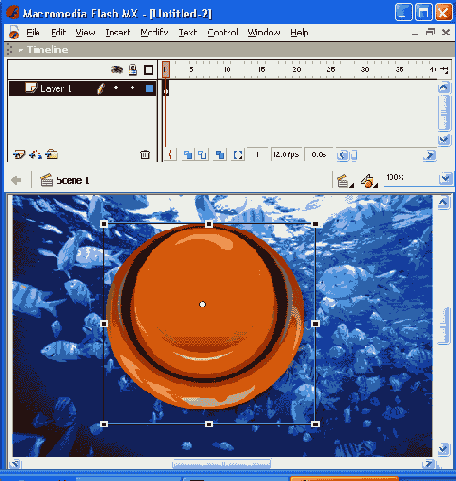Open the Modify menu
This screenshot has width=456, height=481.
tap(154, 32)
